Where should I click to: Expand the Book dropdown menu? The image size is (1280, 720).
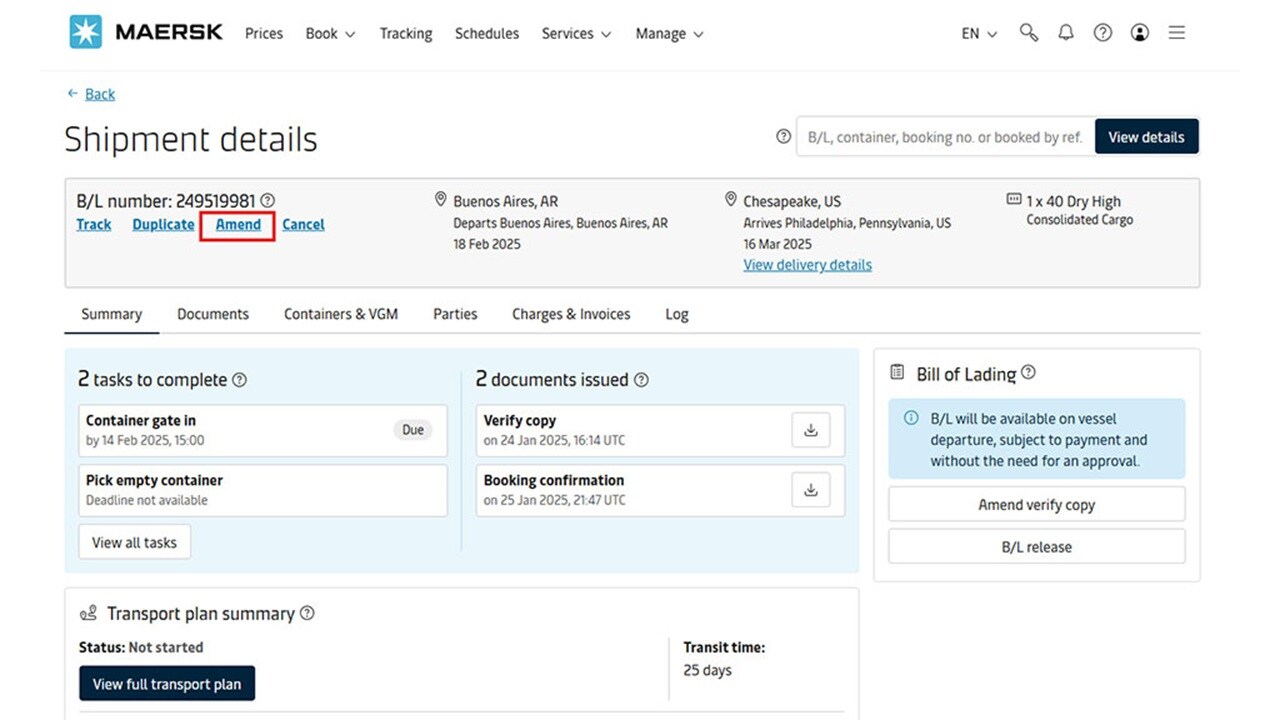pos(330,33)
